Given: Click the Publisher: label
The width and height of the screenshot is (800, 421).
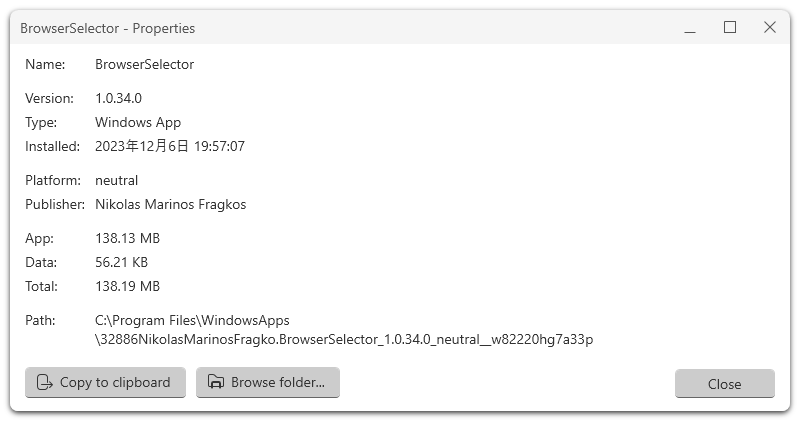Looking at the screenshot, I should (x=55, y=205).
